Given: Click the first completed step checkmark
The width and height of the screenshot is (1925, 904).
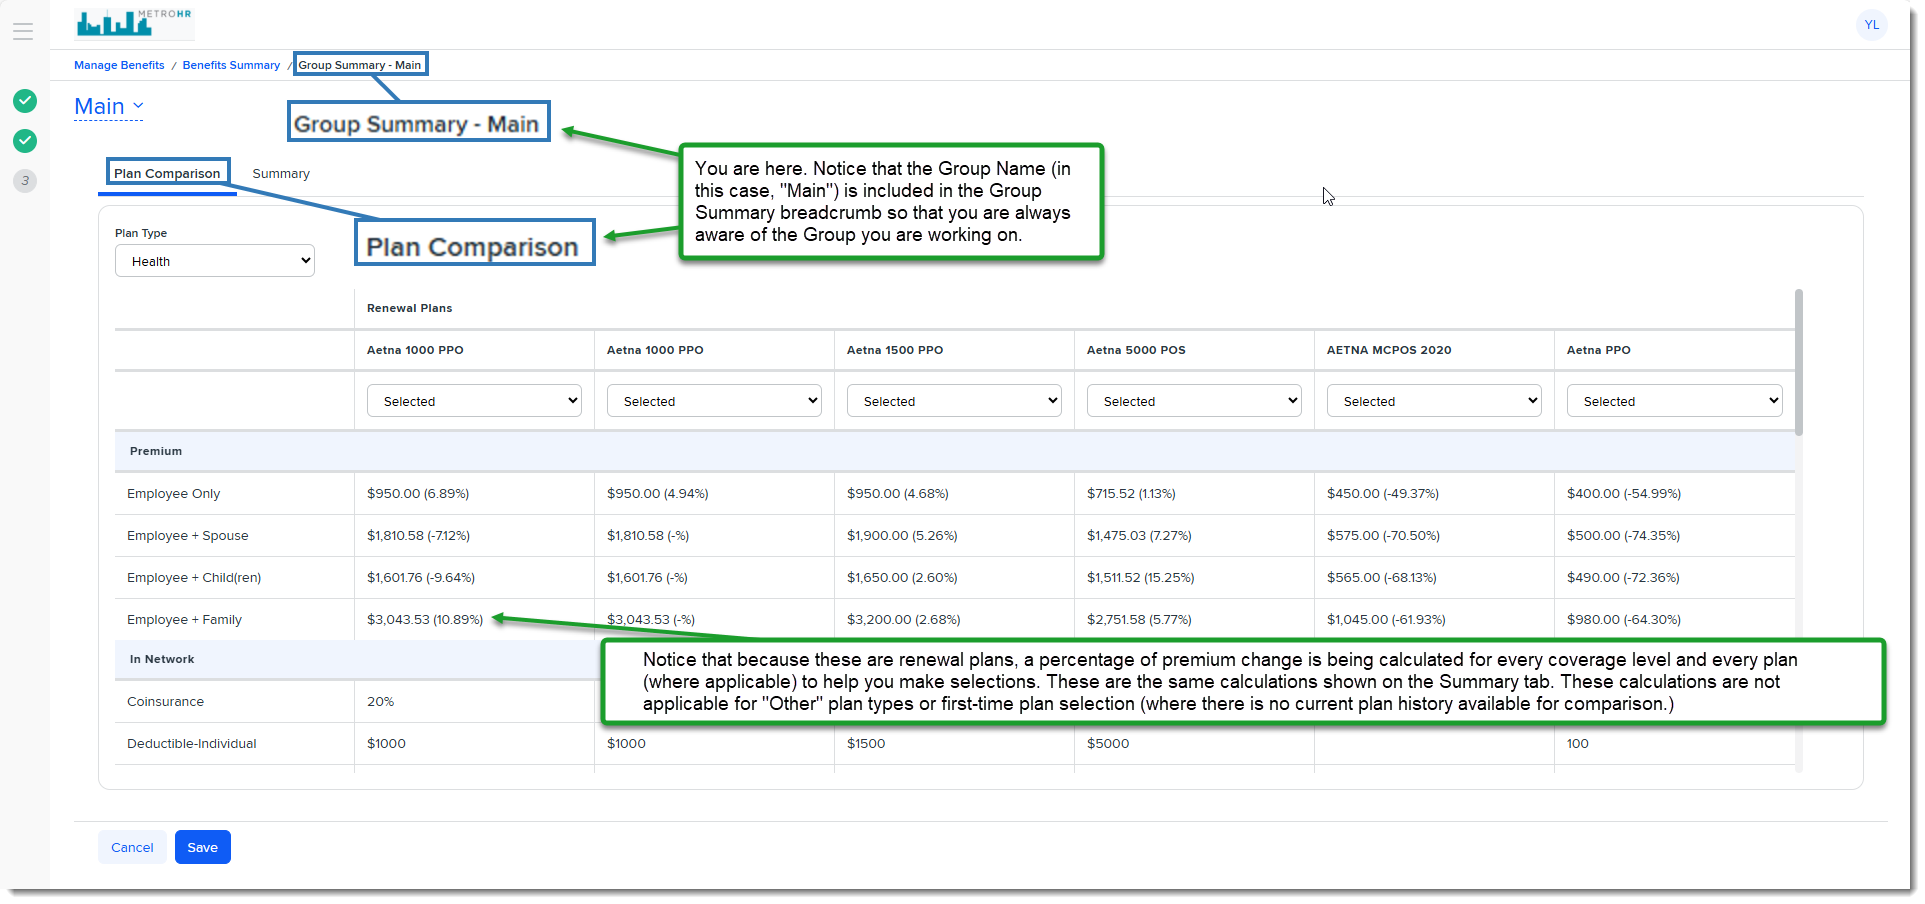Looking at the screenshot, I should (x=25, y=101).
